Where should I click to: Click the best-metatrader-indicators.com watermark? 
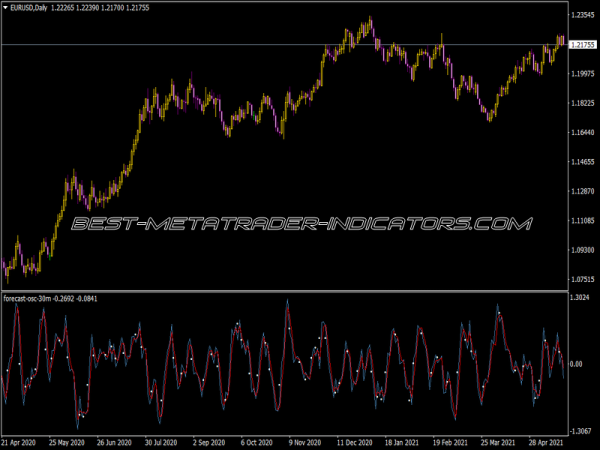pos(300,225)
